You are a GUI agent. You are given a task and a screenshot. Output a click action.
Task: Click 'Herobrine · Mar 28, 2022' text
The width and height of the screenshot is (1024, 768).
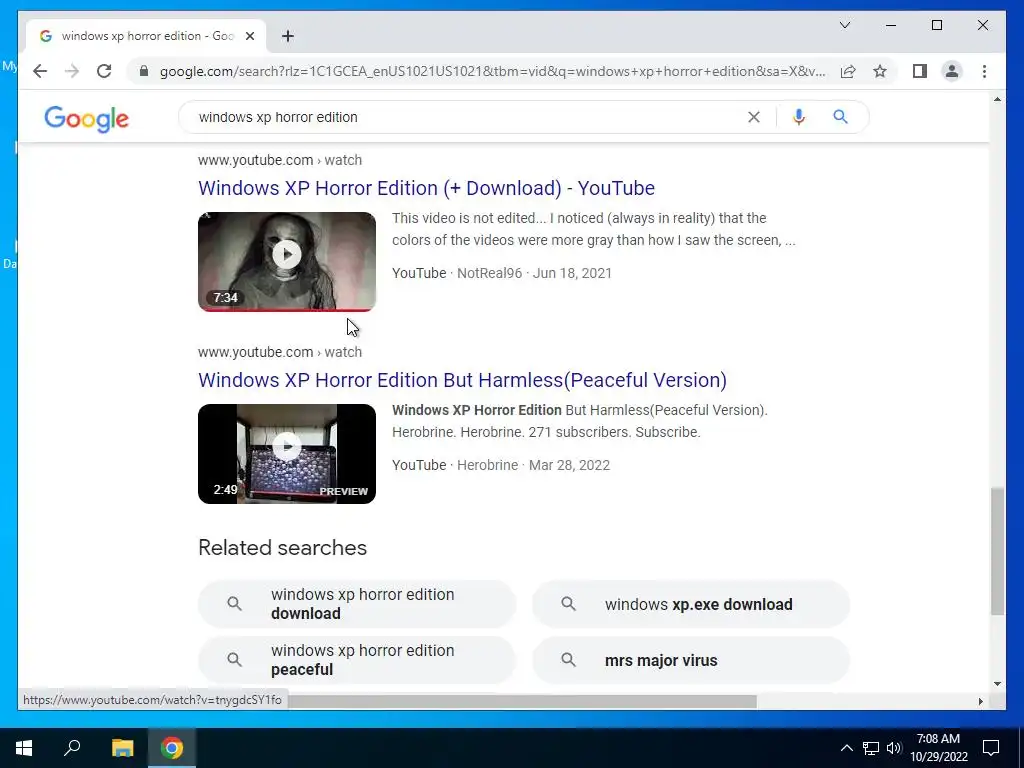click(534, 465)
